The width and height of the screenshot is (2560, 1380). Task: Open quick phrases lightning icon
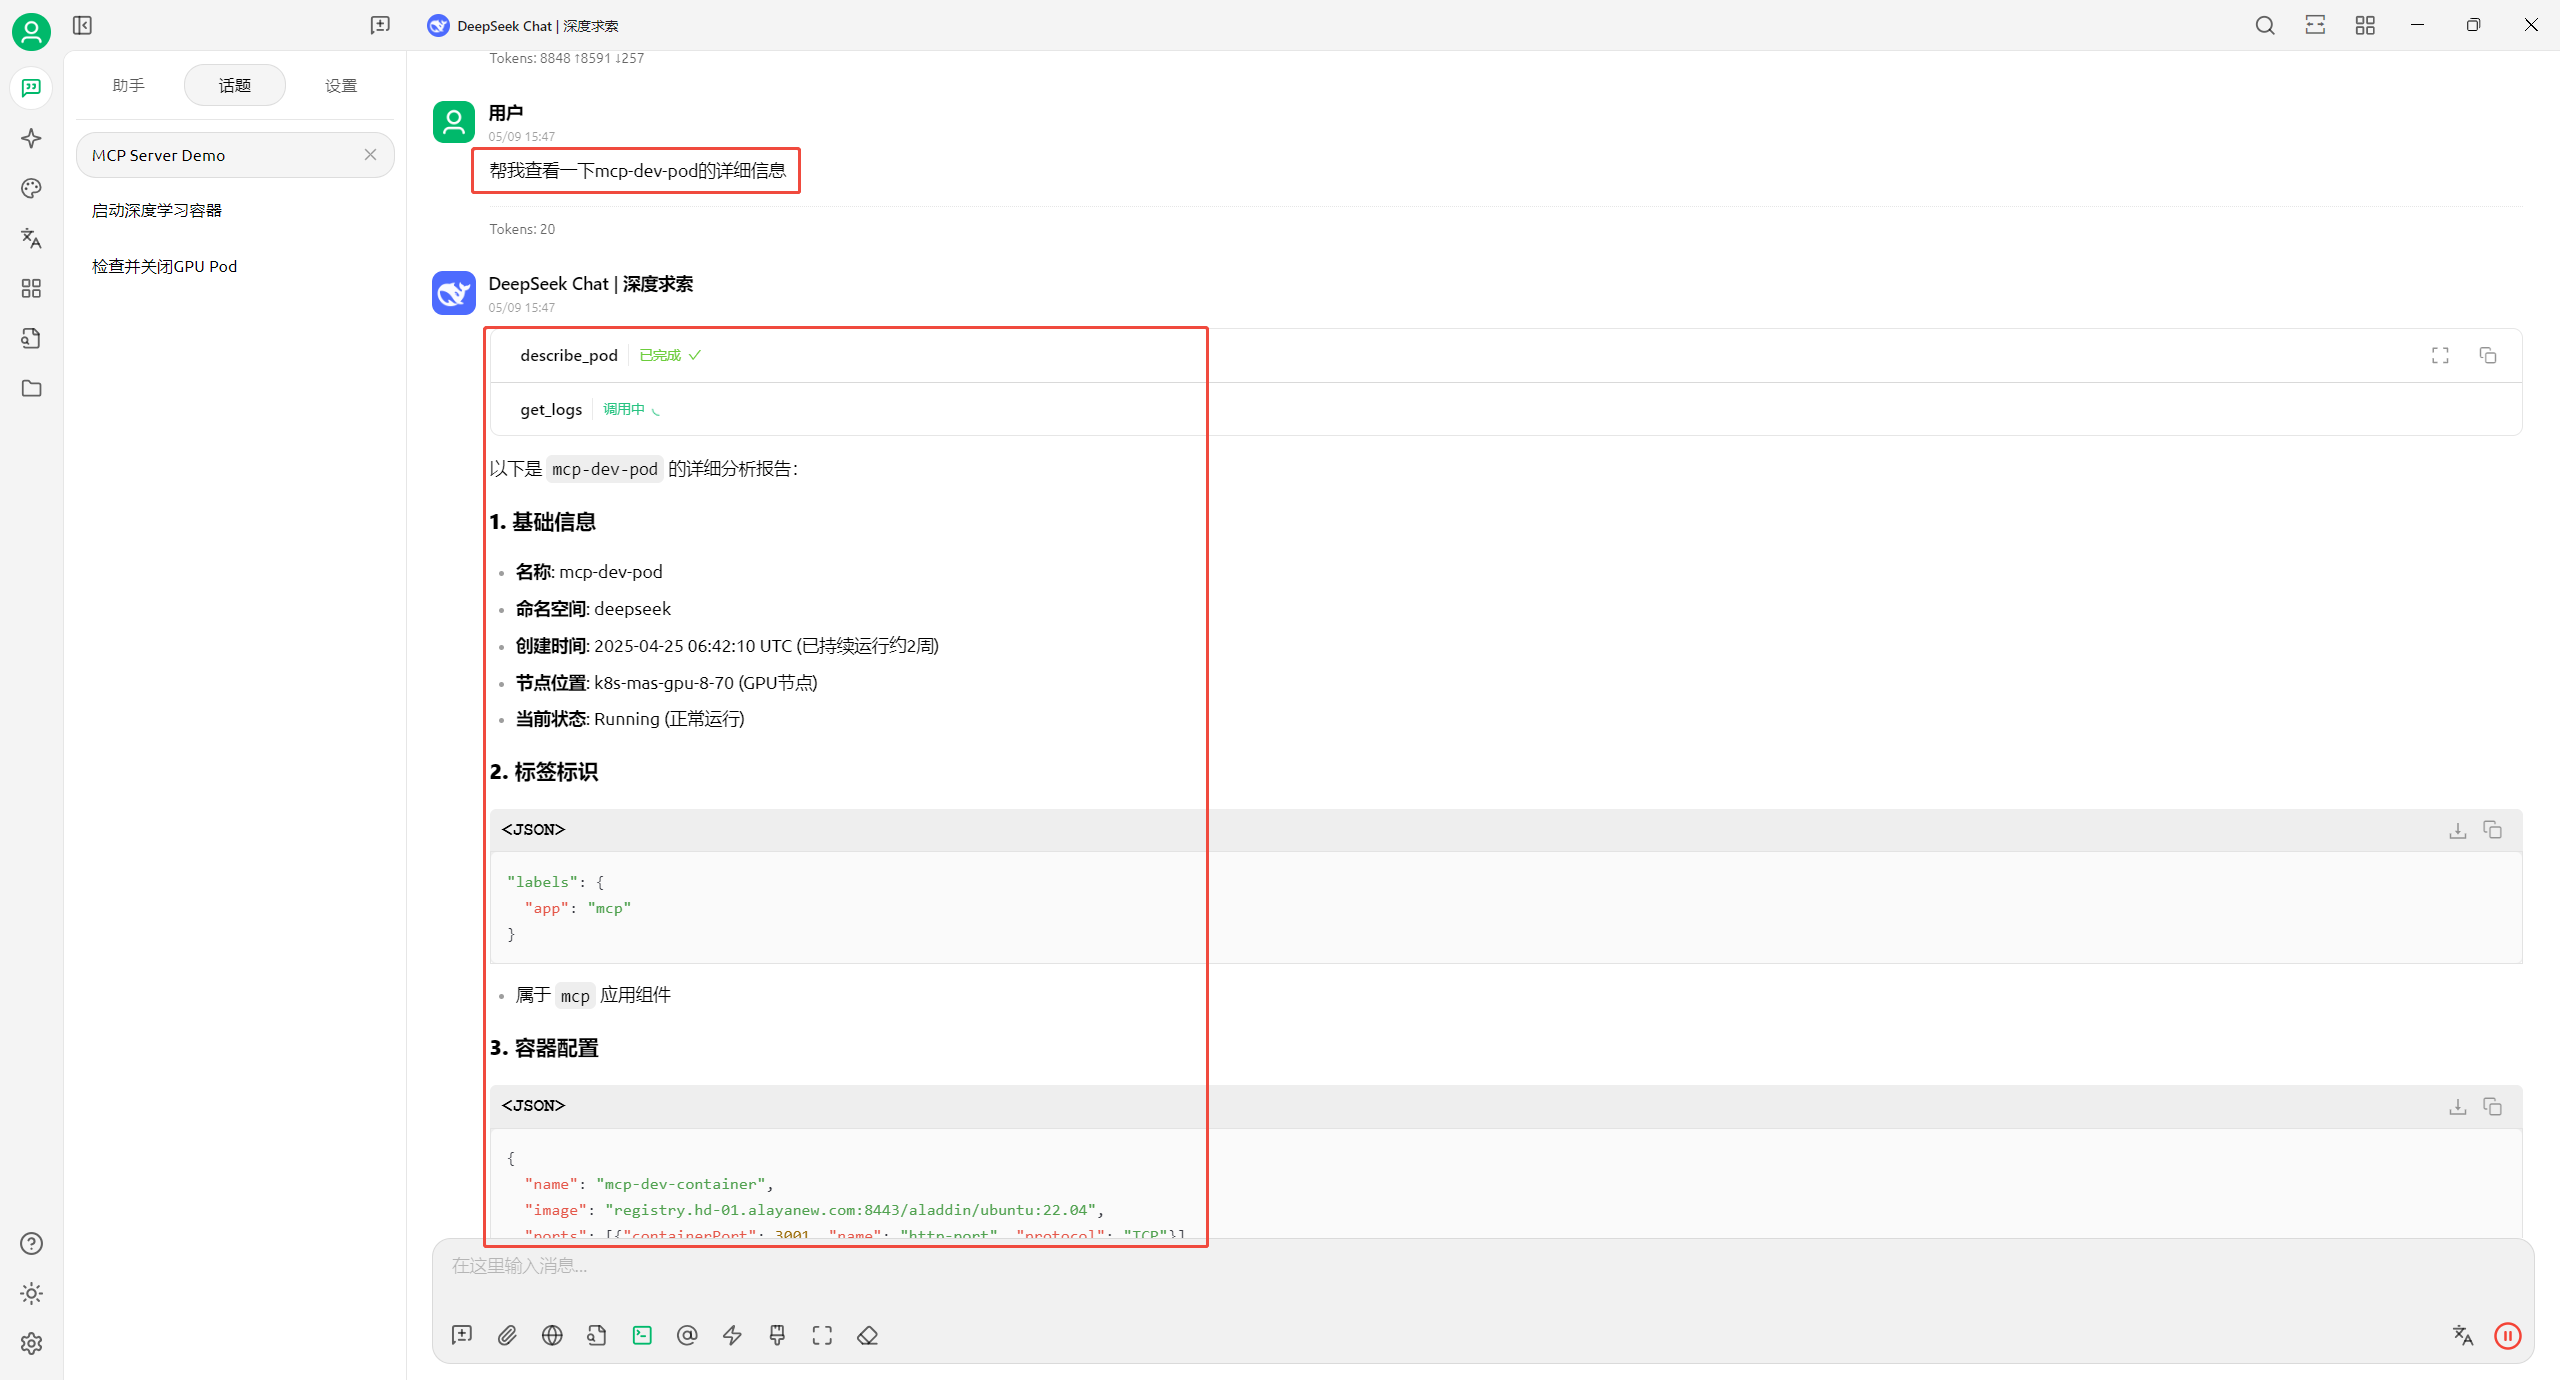(732, 1335)
